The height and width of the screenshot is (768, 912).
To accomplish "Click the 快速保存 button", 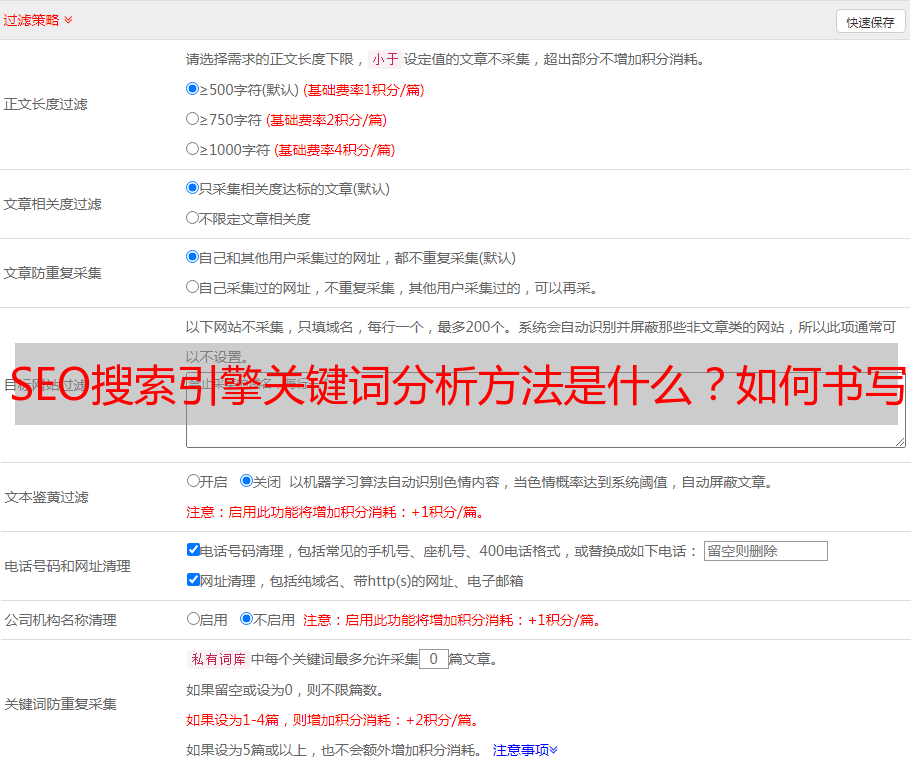I will click(x=870, y=22).
